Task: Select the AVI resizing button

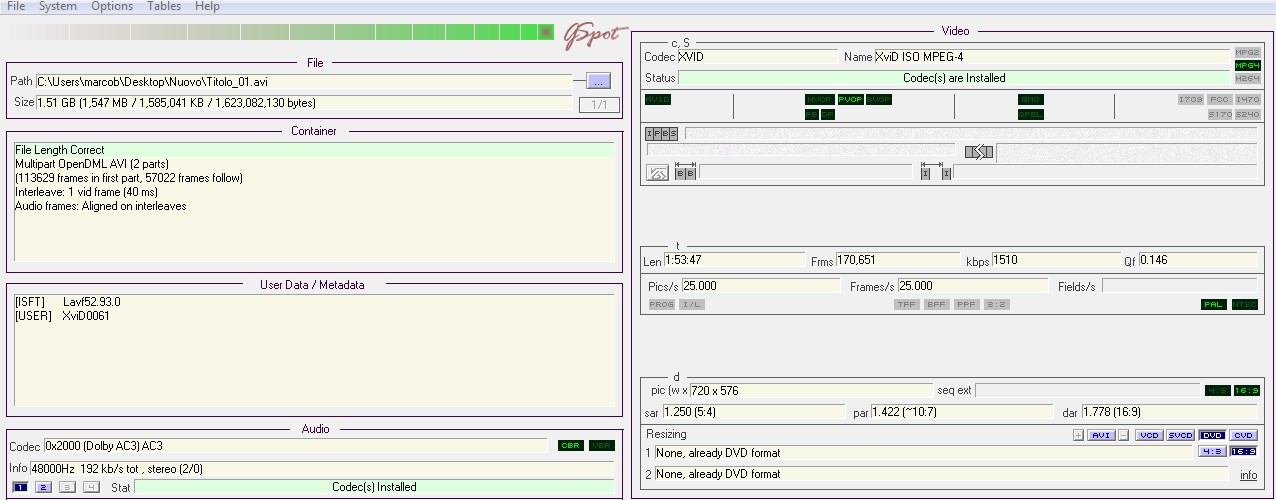Action: click(1101, 435)
